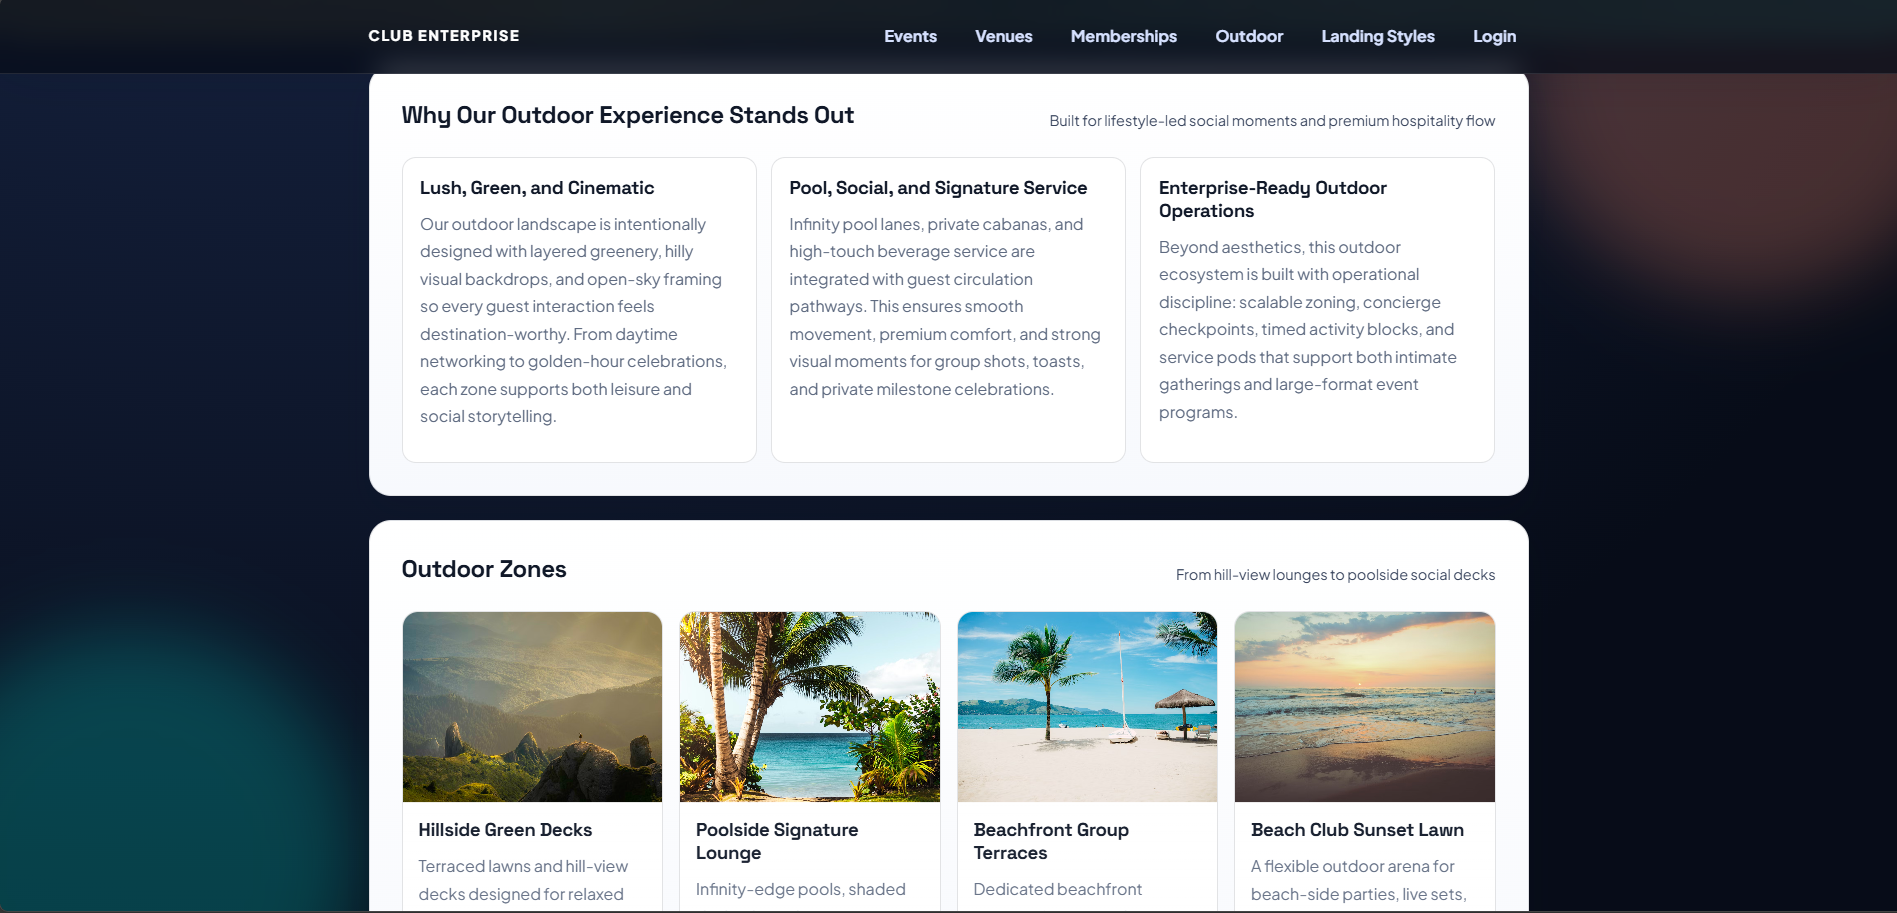This screenshot has height=913, width=1897.
Task: Select the Pool, Social, and Signature Service card
Action: (948, 310)
